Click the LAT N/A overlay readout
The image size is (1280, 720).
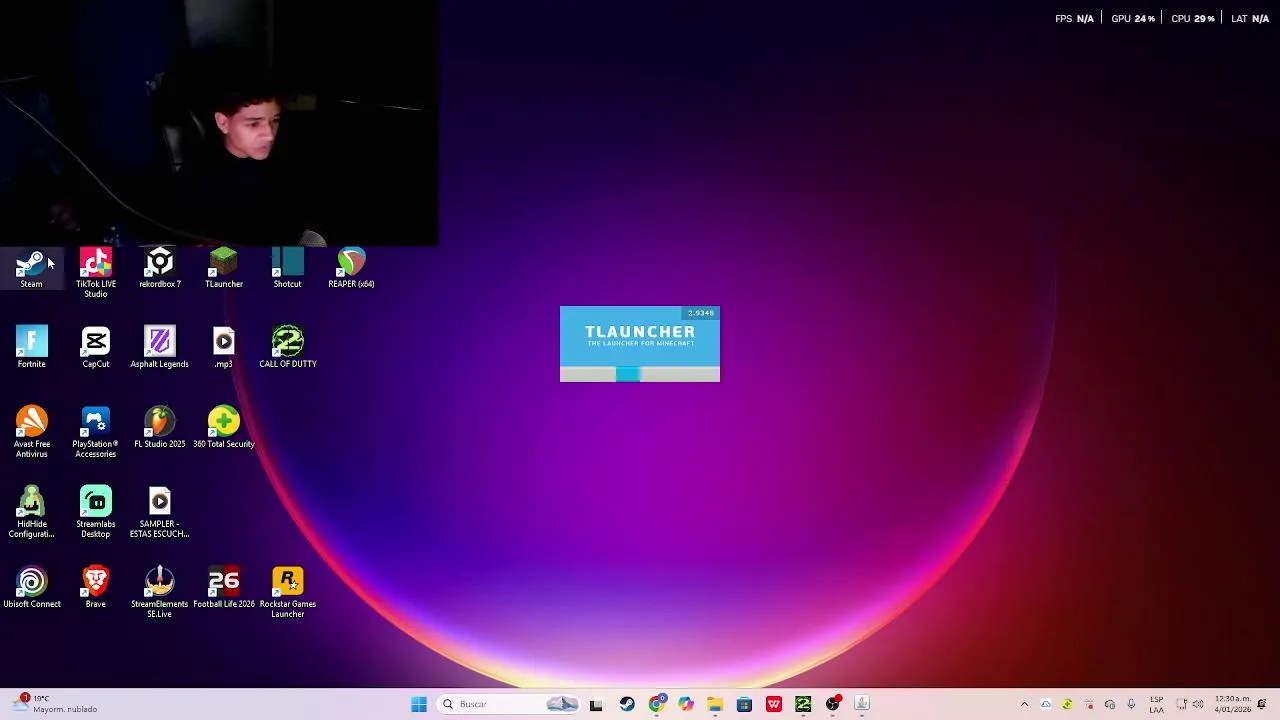(1250, 19)
